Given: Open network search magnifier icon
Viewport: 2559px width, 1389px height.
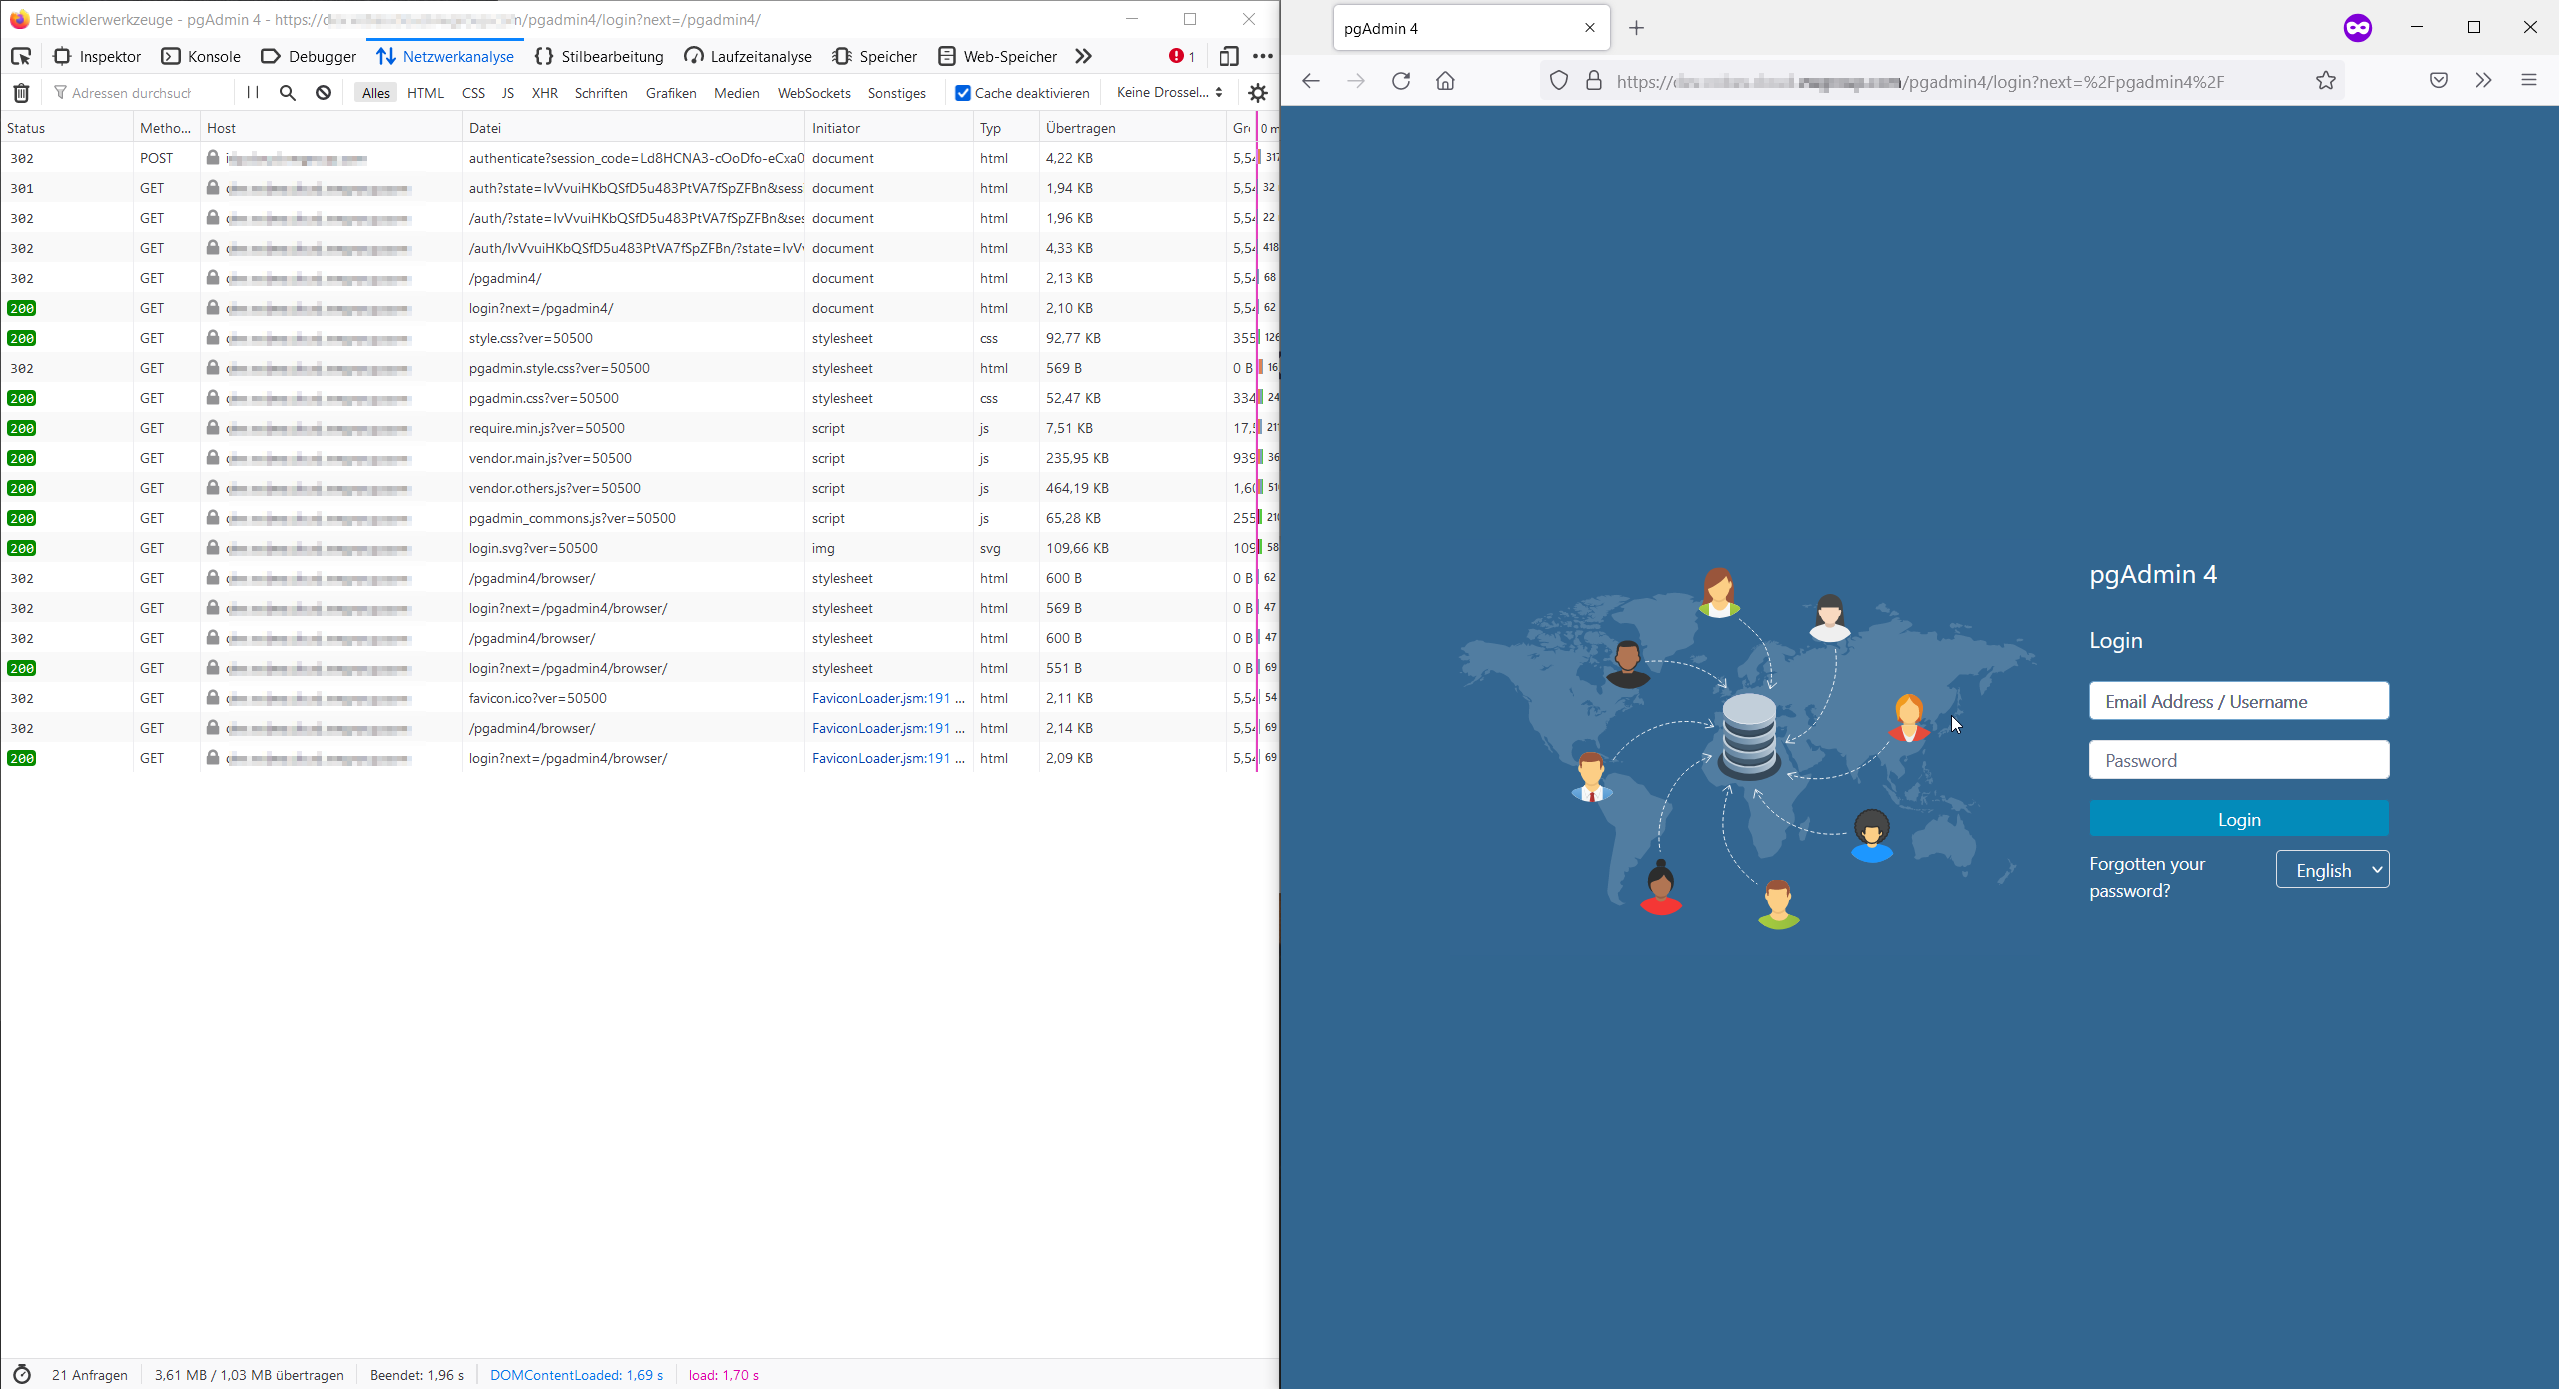Looking at the screenshot, I should tap(288, 93).
